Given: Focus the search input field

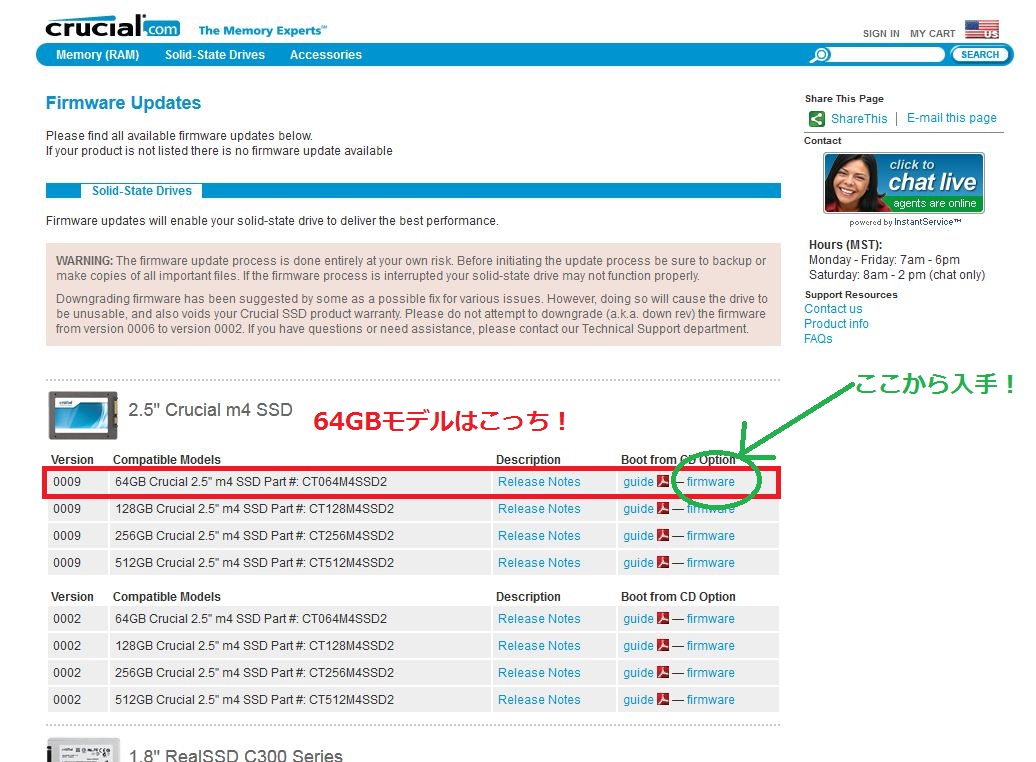Looking at the screenshot, I should [x=887, y=55].
